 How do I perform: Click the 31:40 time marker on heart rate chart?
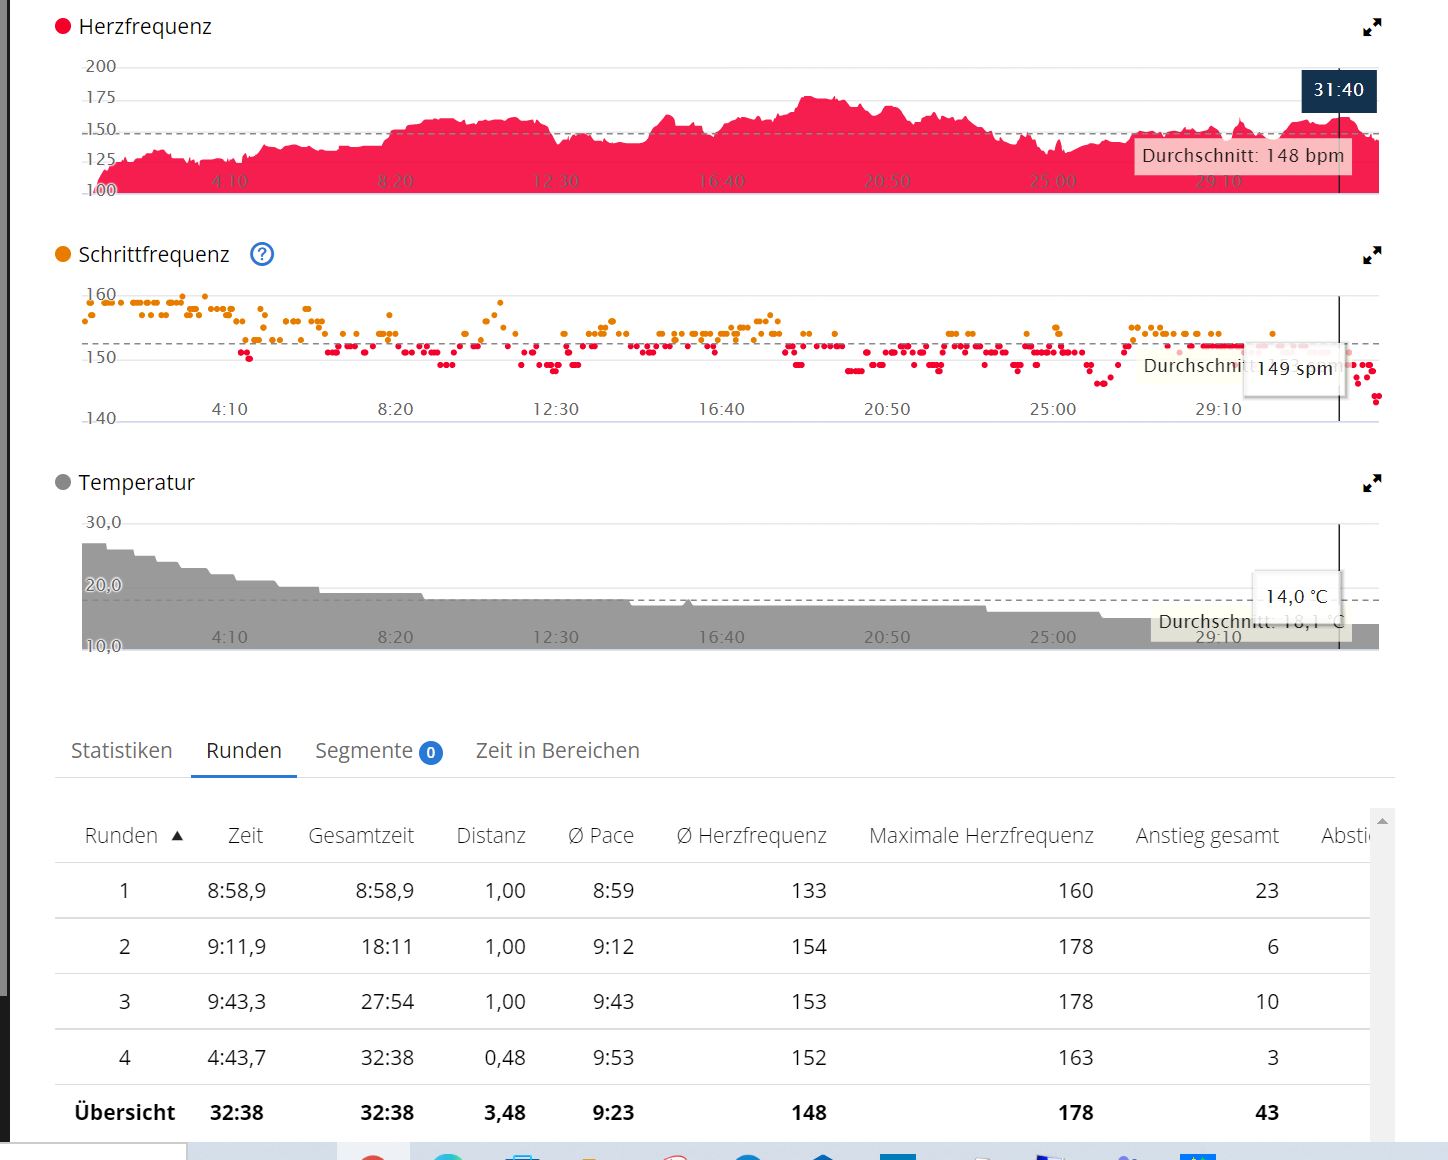(x=1338, y=90)
